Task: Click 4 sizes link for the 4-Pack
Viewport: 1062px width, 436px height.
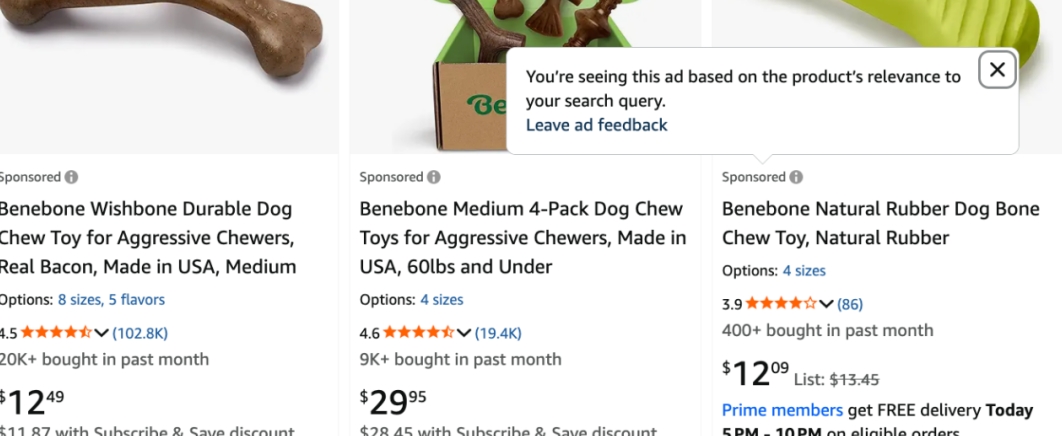Action: pyautogui.click(x=441, y=300)
